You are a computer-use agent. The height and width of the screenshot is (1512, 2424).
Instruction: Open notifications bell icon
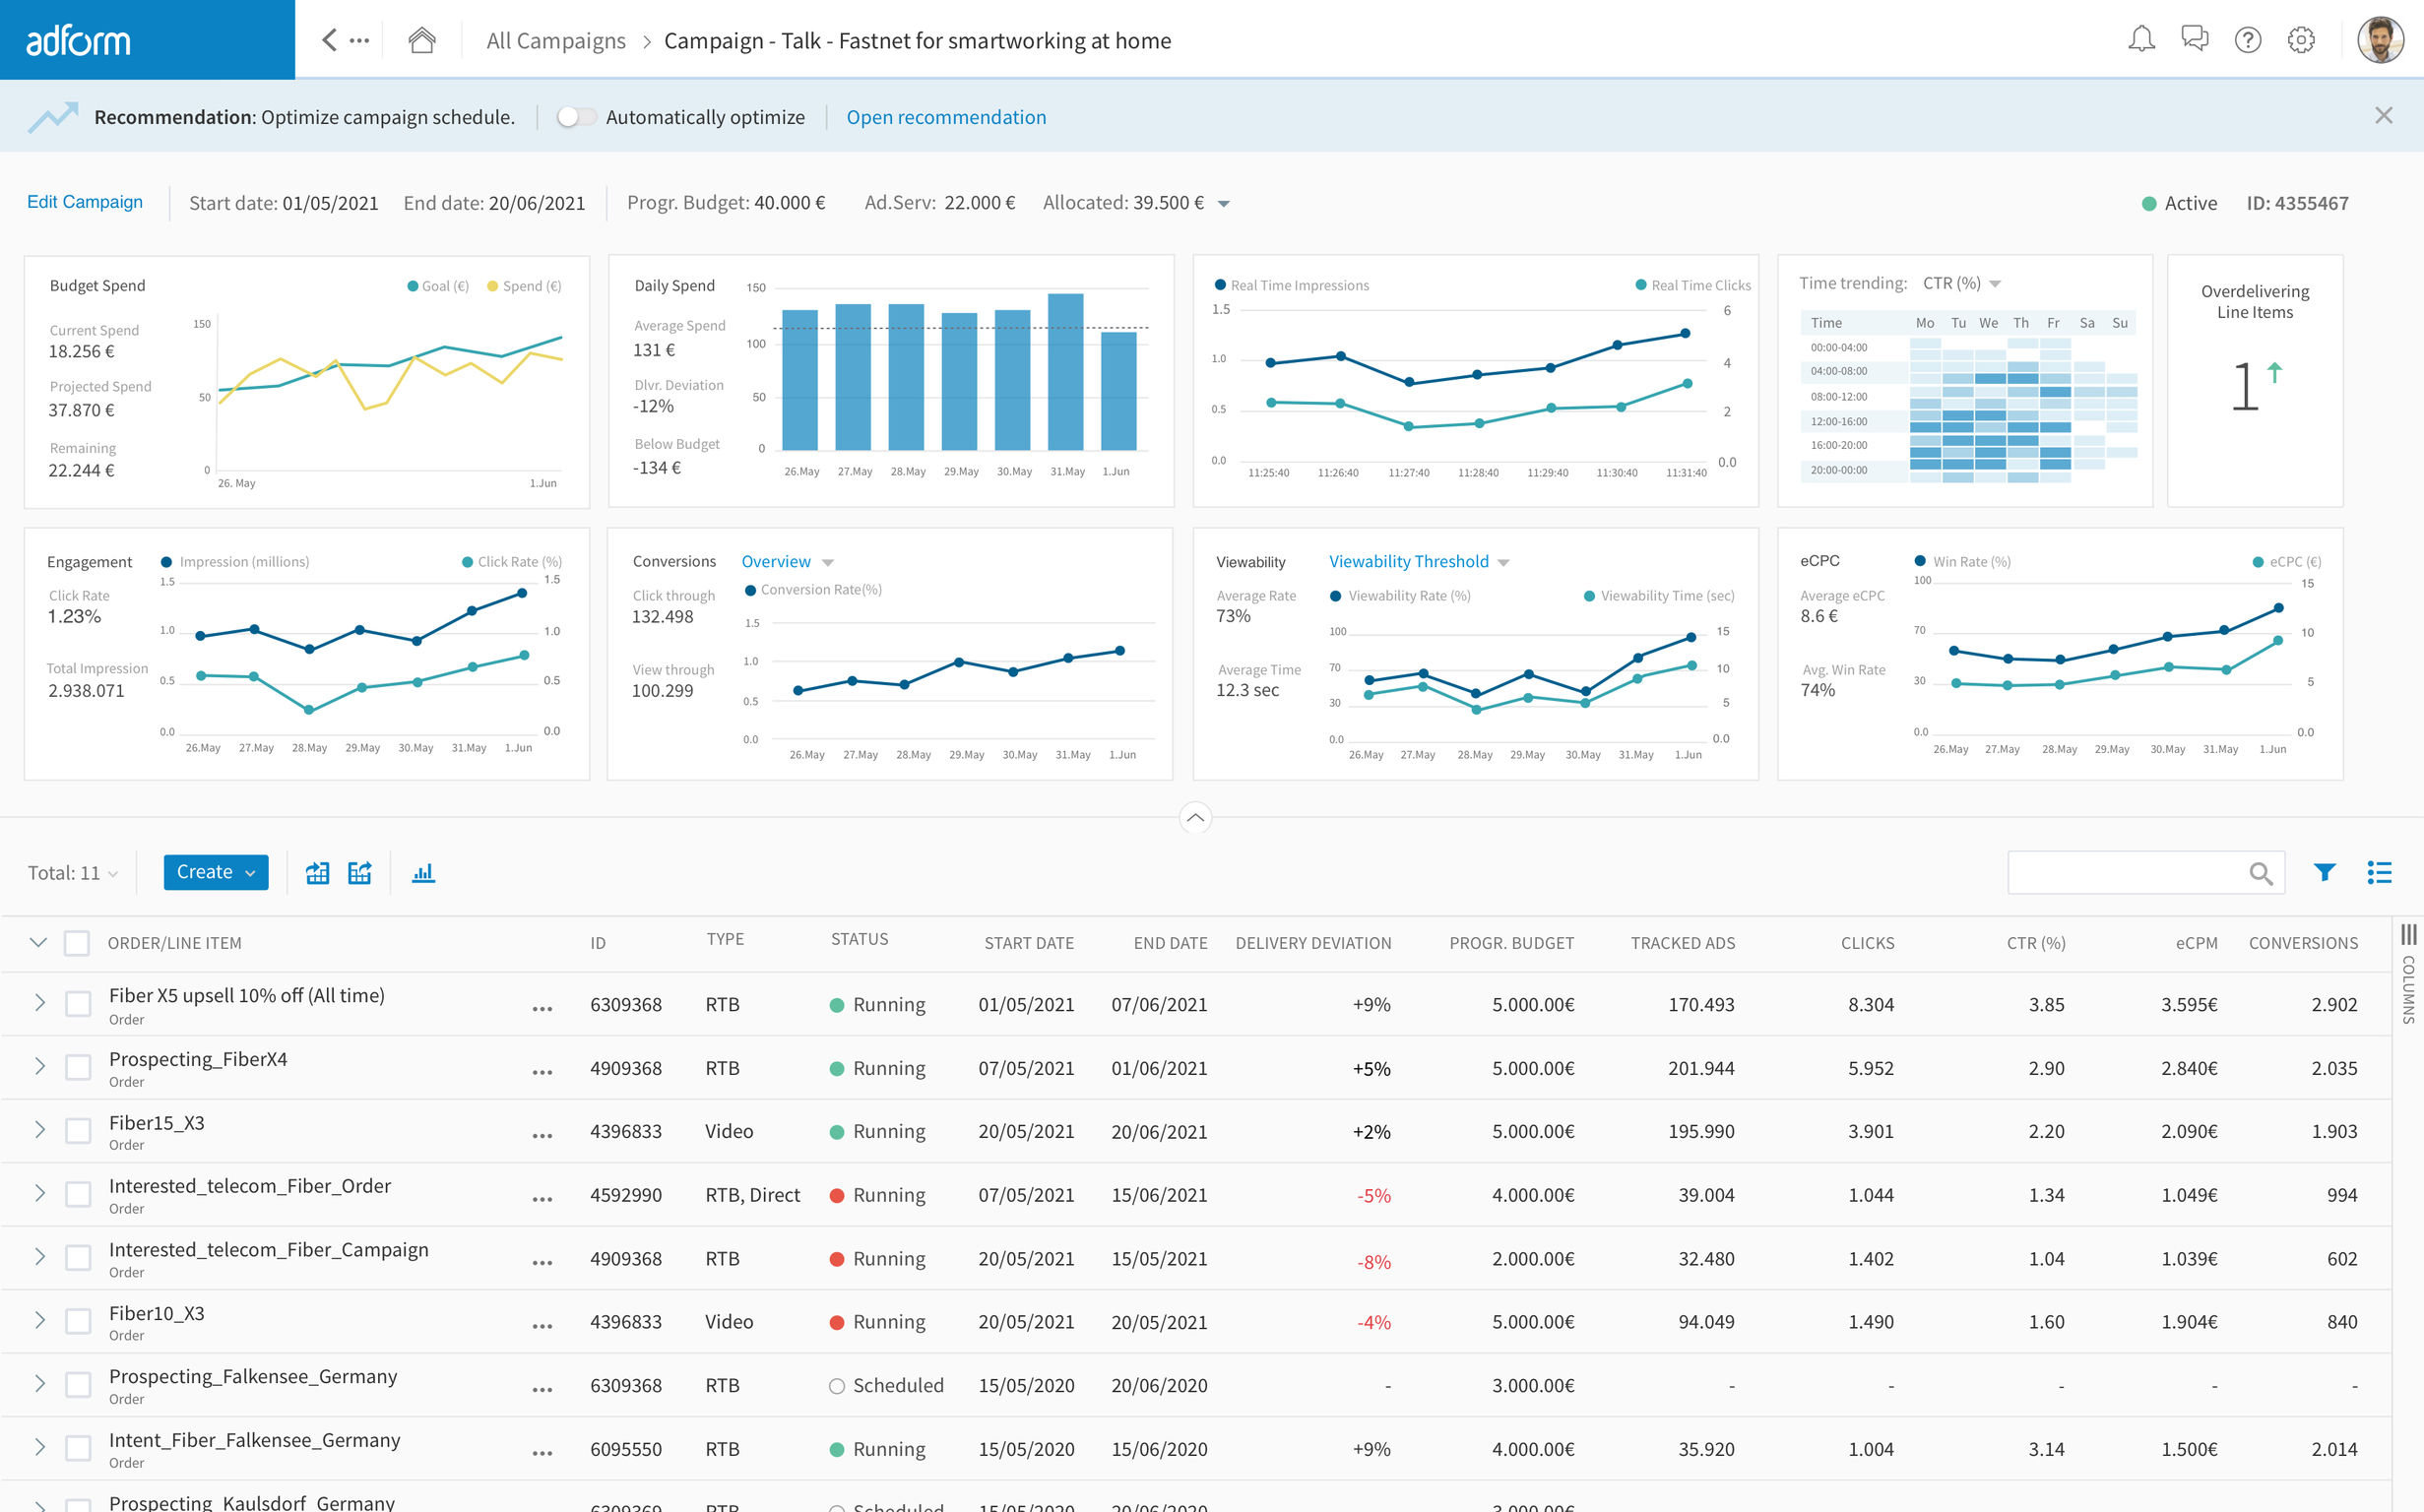[x=2141, y=40]
